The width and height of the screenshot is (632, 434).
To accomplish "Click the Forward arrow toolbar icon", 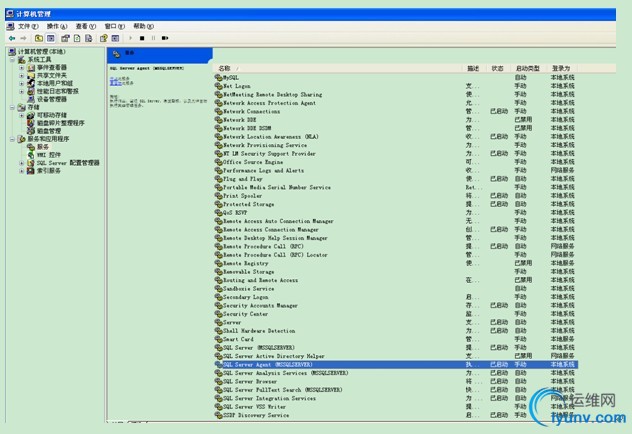I will pyautogui.click(x=23, y=38).
